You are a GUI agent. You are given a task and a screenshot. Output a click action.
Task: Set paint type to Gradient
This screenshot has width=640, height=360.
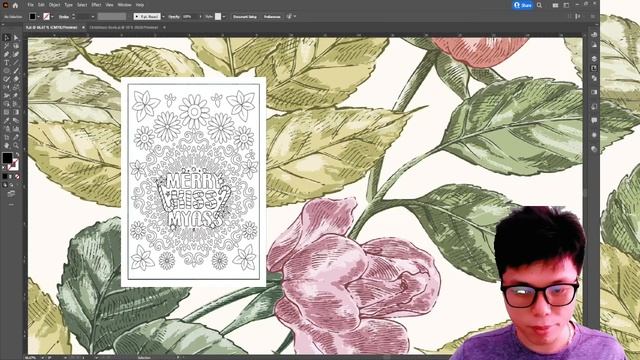point(11,176)
